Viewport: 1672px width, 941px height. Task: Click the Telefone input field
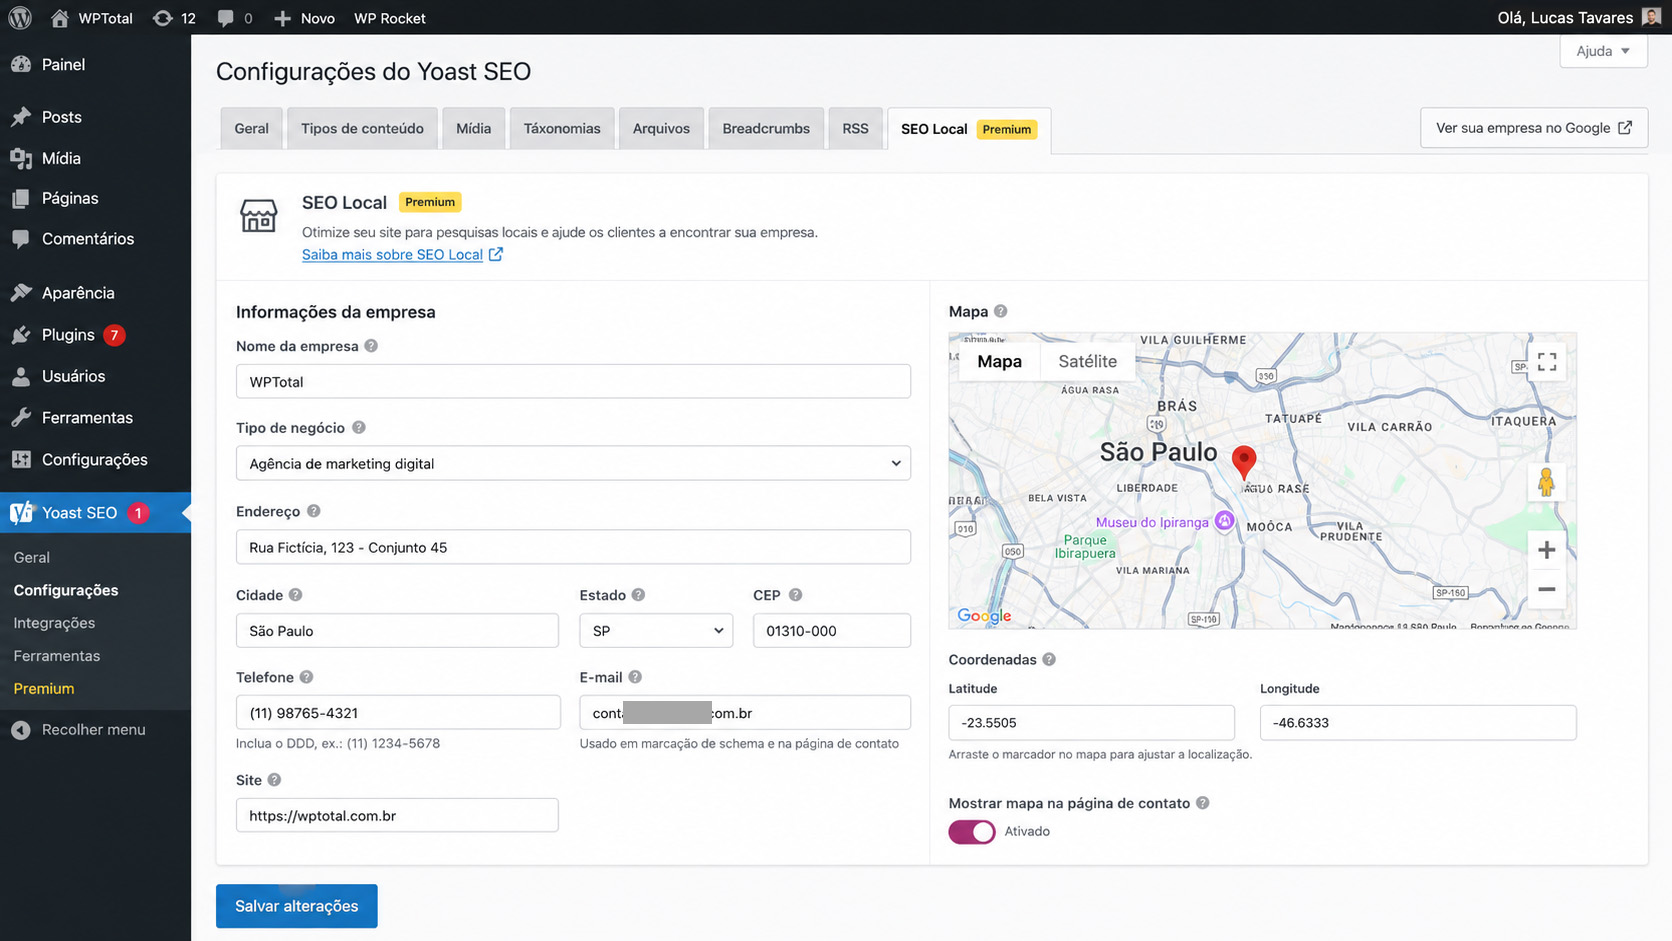tap(398, 713)
